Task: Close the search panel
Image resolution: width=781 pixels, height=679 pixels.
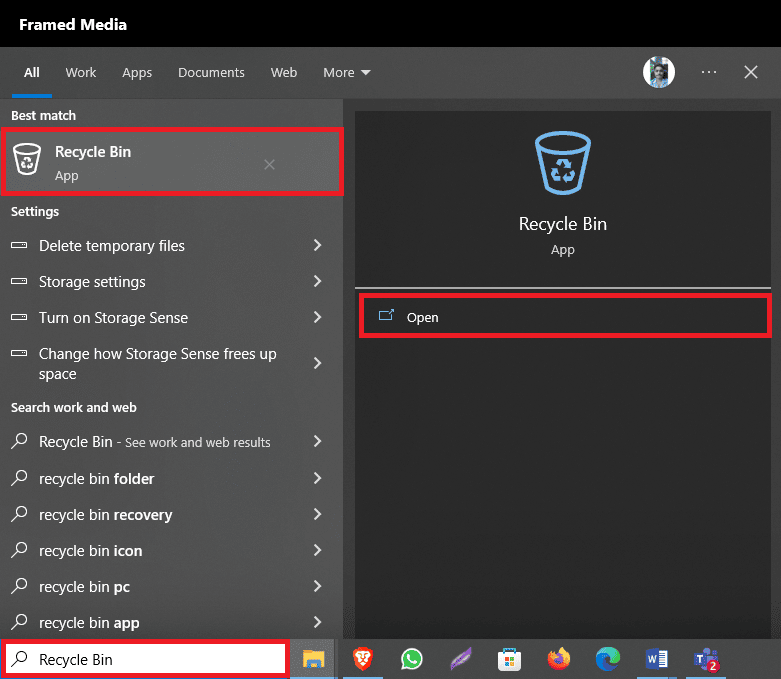Action: (751, 72)
